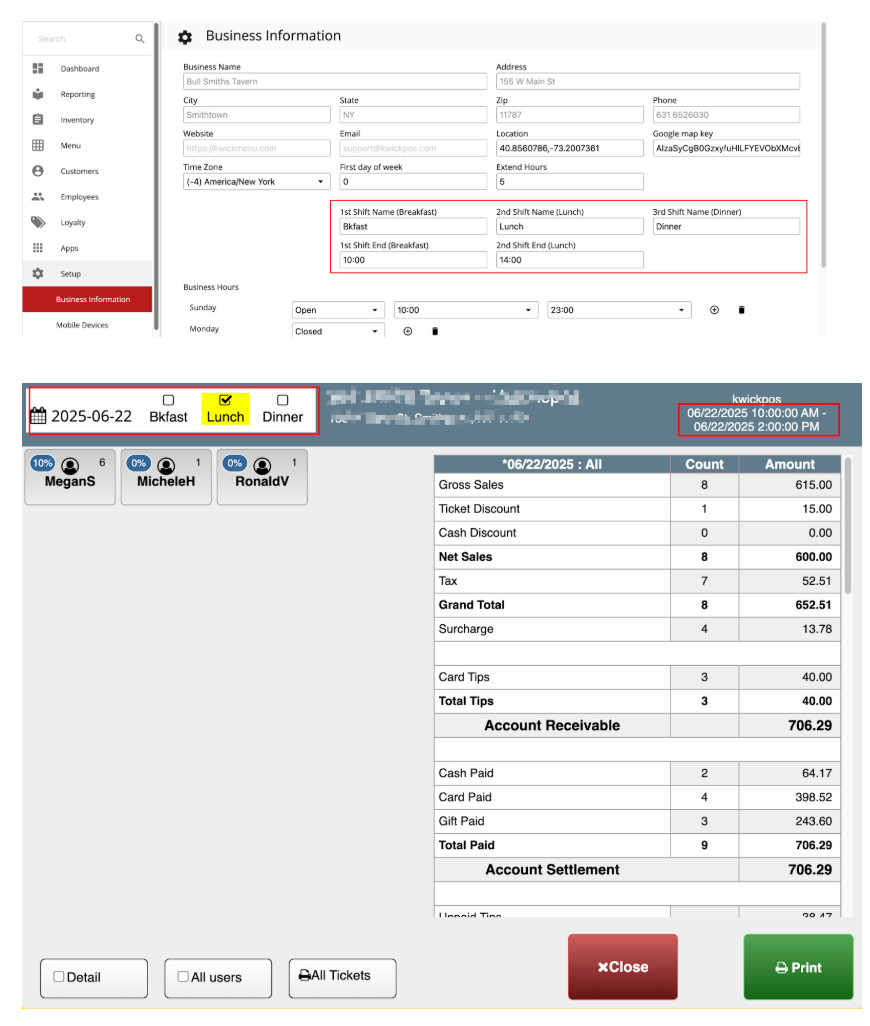
Task: Toggle the Dinner shift checkbox
Action: click(283, 400)
